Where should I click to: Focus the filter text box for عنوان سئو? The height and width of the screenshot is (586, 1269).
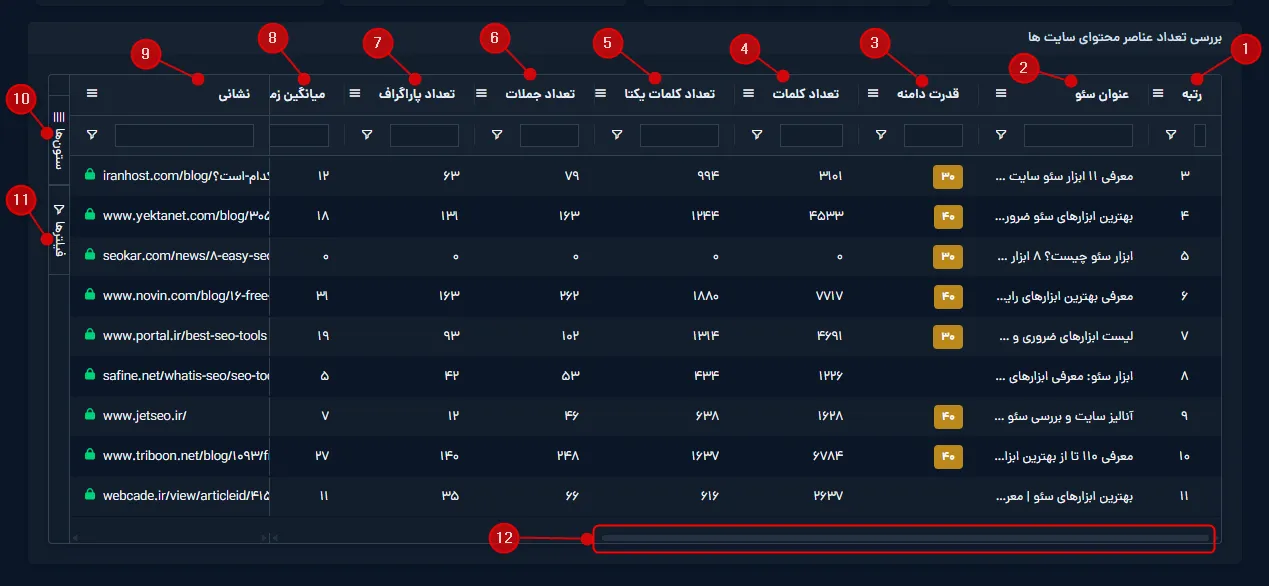coord(1078,135)
